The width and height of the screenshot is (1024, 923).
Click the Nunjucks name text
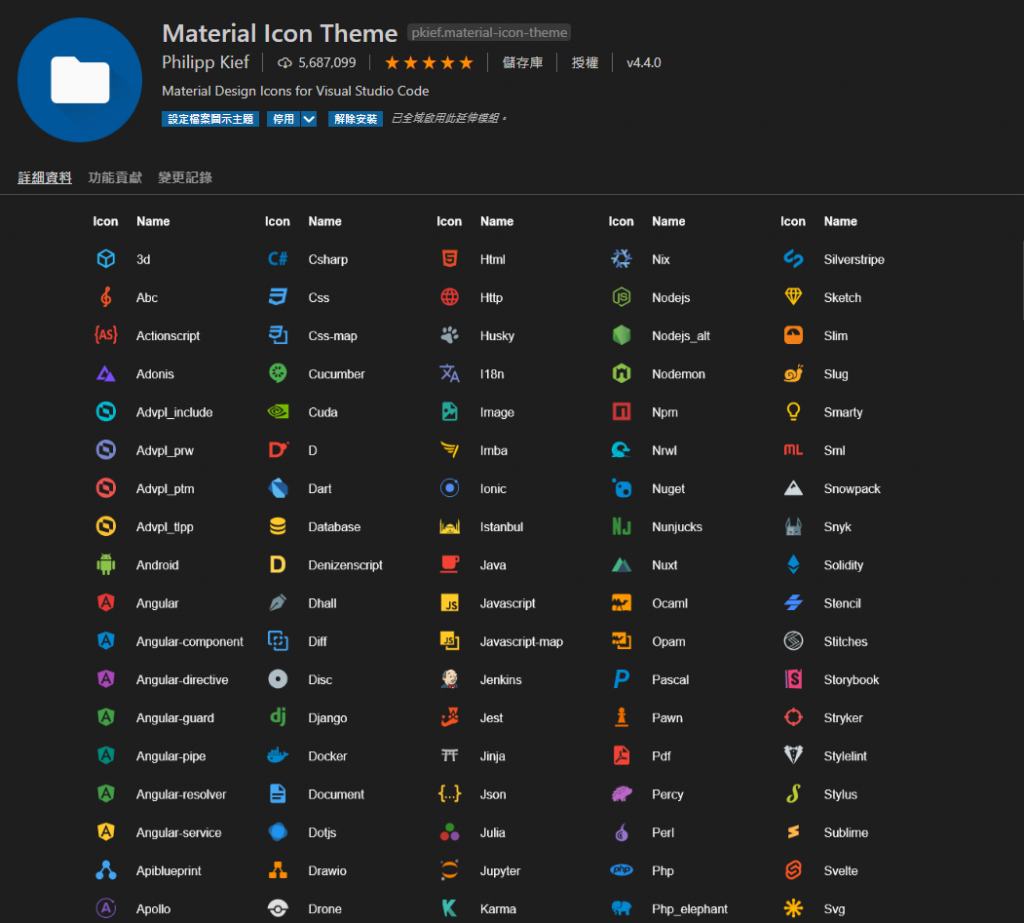pos(677,526)
